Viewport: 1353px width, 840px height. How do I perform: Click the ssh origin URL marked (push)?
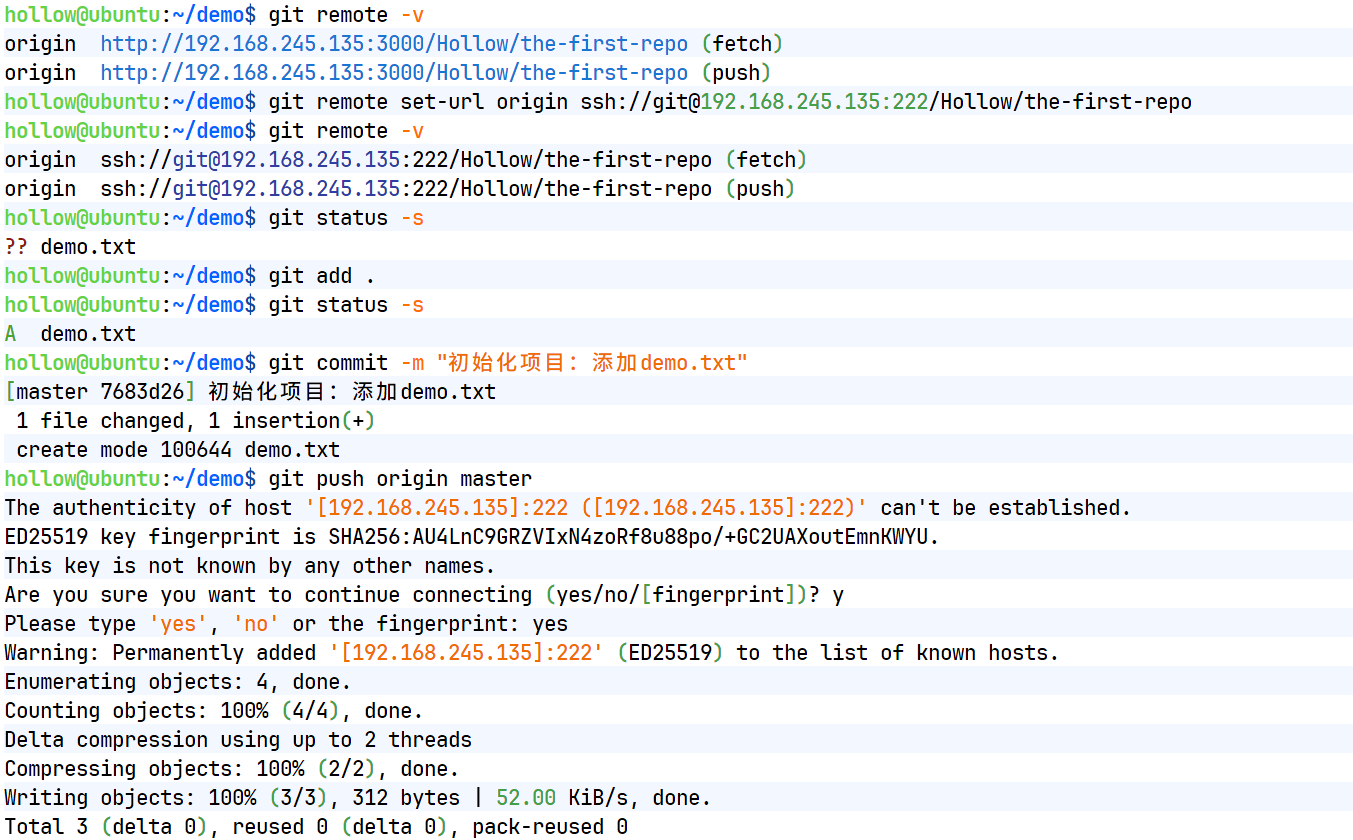coord(406,189)
